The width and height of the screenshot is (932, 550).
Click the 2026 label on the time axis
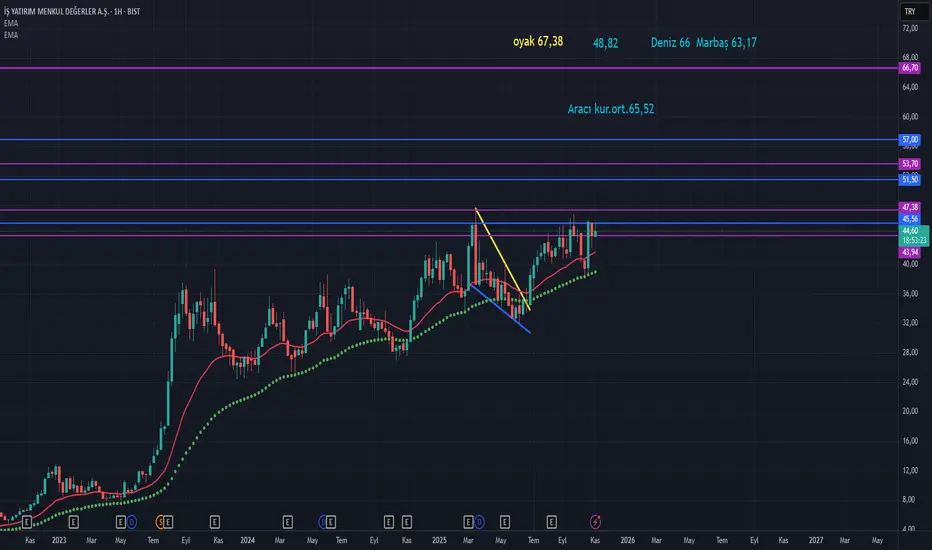pos(627,540)
